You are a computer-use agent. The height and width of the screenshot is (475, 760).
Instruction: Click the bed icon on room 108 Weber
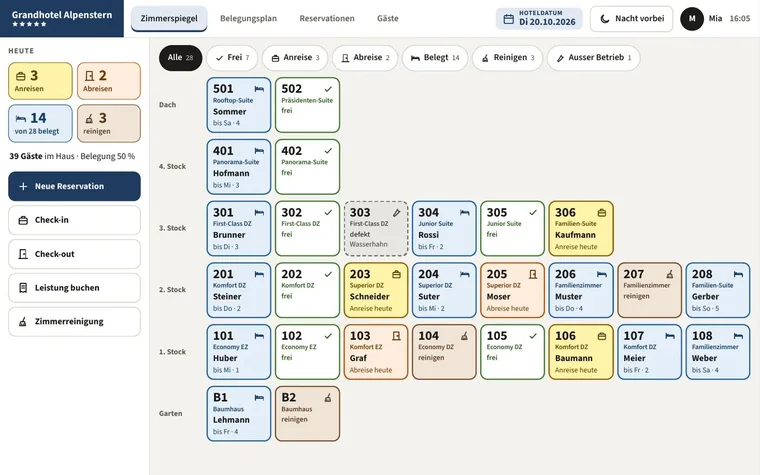(738, 336)
